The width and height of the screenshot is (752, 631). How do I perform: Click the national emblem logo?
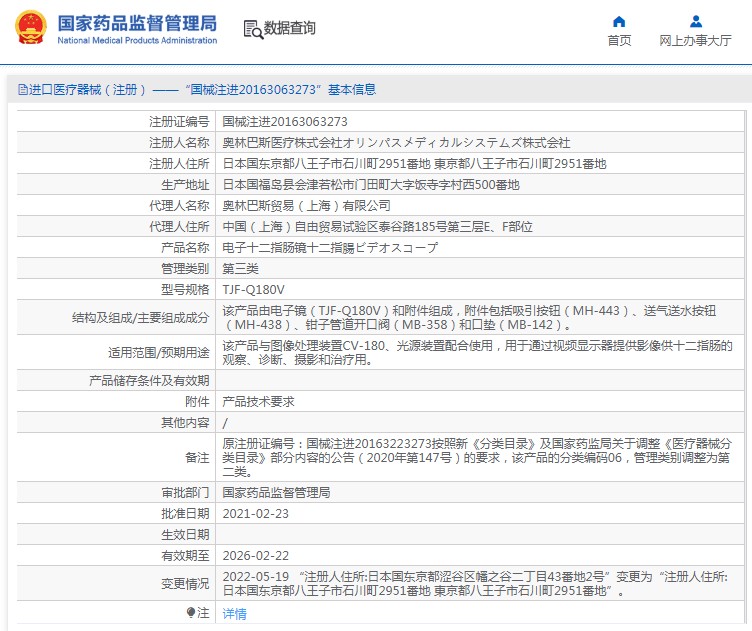[31, 27]
